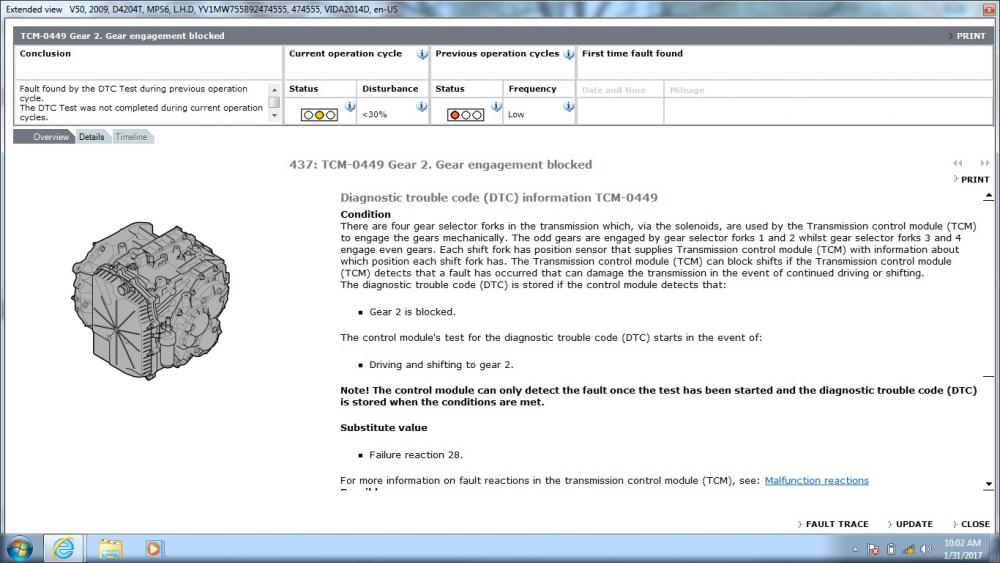Go to previous fault with double-left arrows
The width and height of the screenshot is (1000, 563).
point(958,163)
